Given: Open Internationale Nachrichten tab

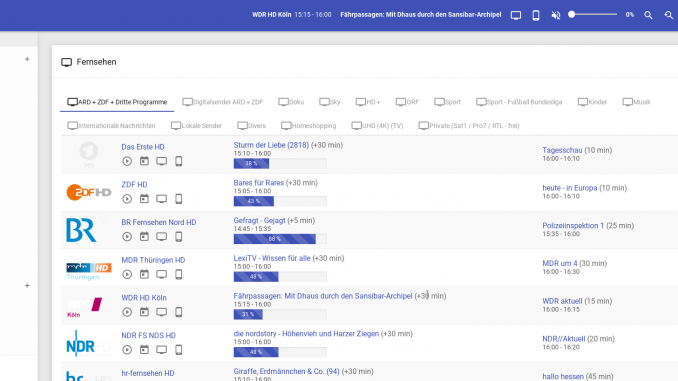Looking at the screenshot, I should [112, 126].
